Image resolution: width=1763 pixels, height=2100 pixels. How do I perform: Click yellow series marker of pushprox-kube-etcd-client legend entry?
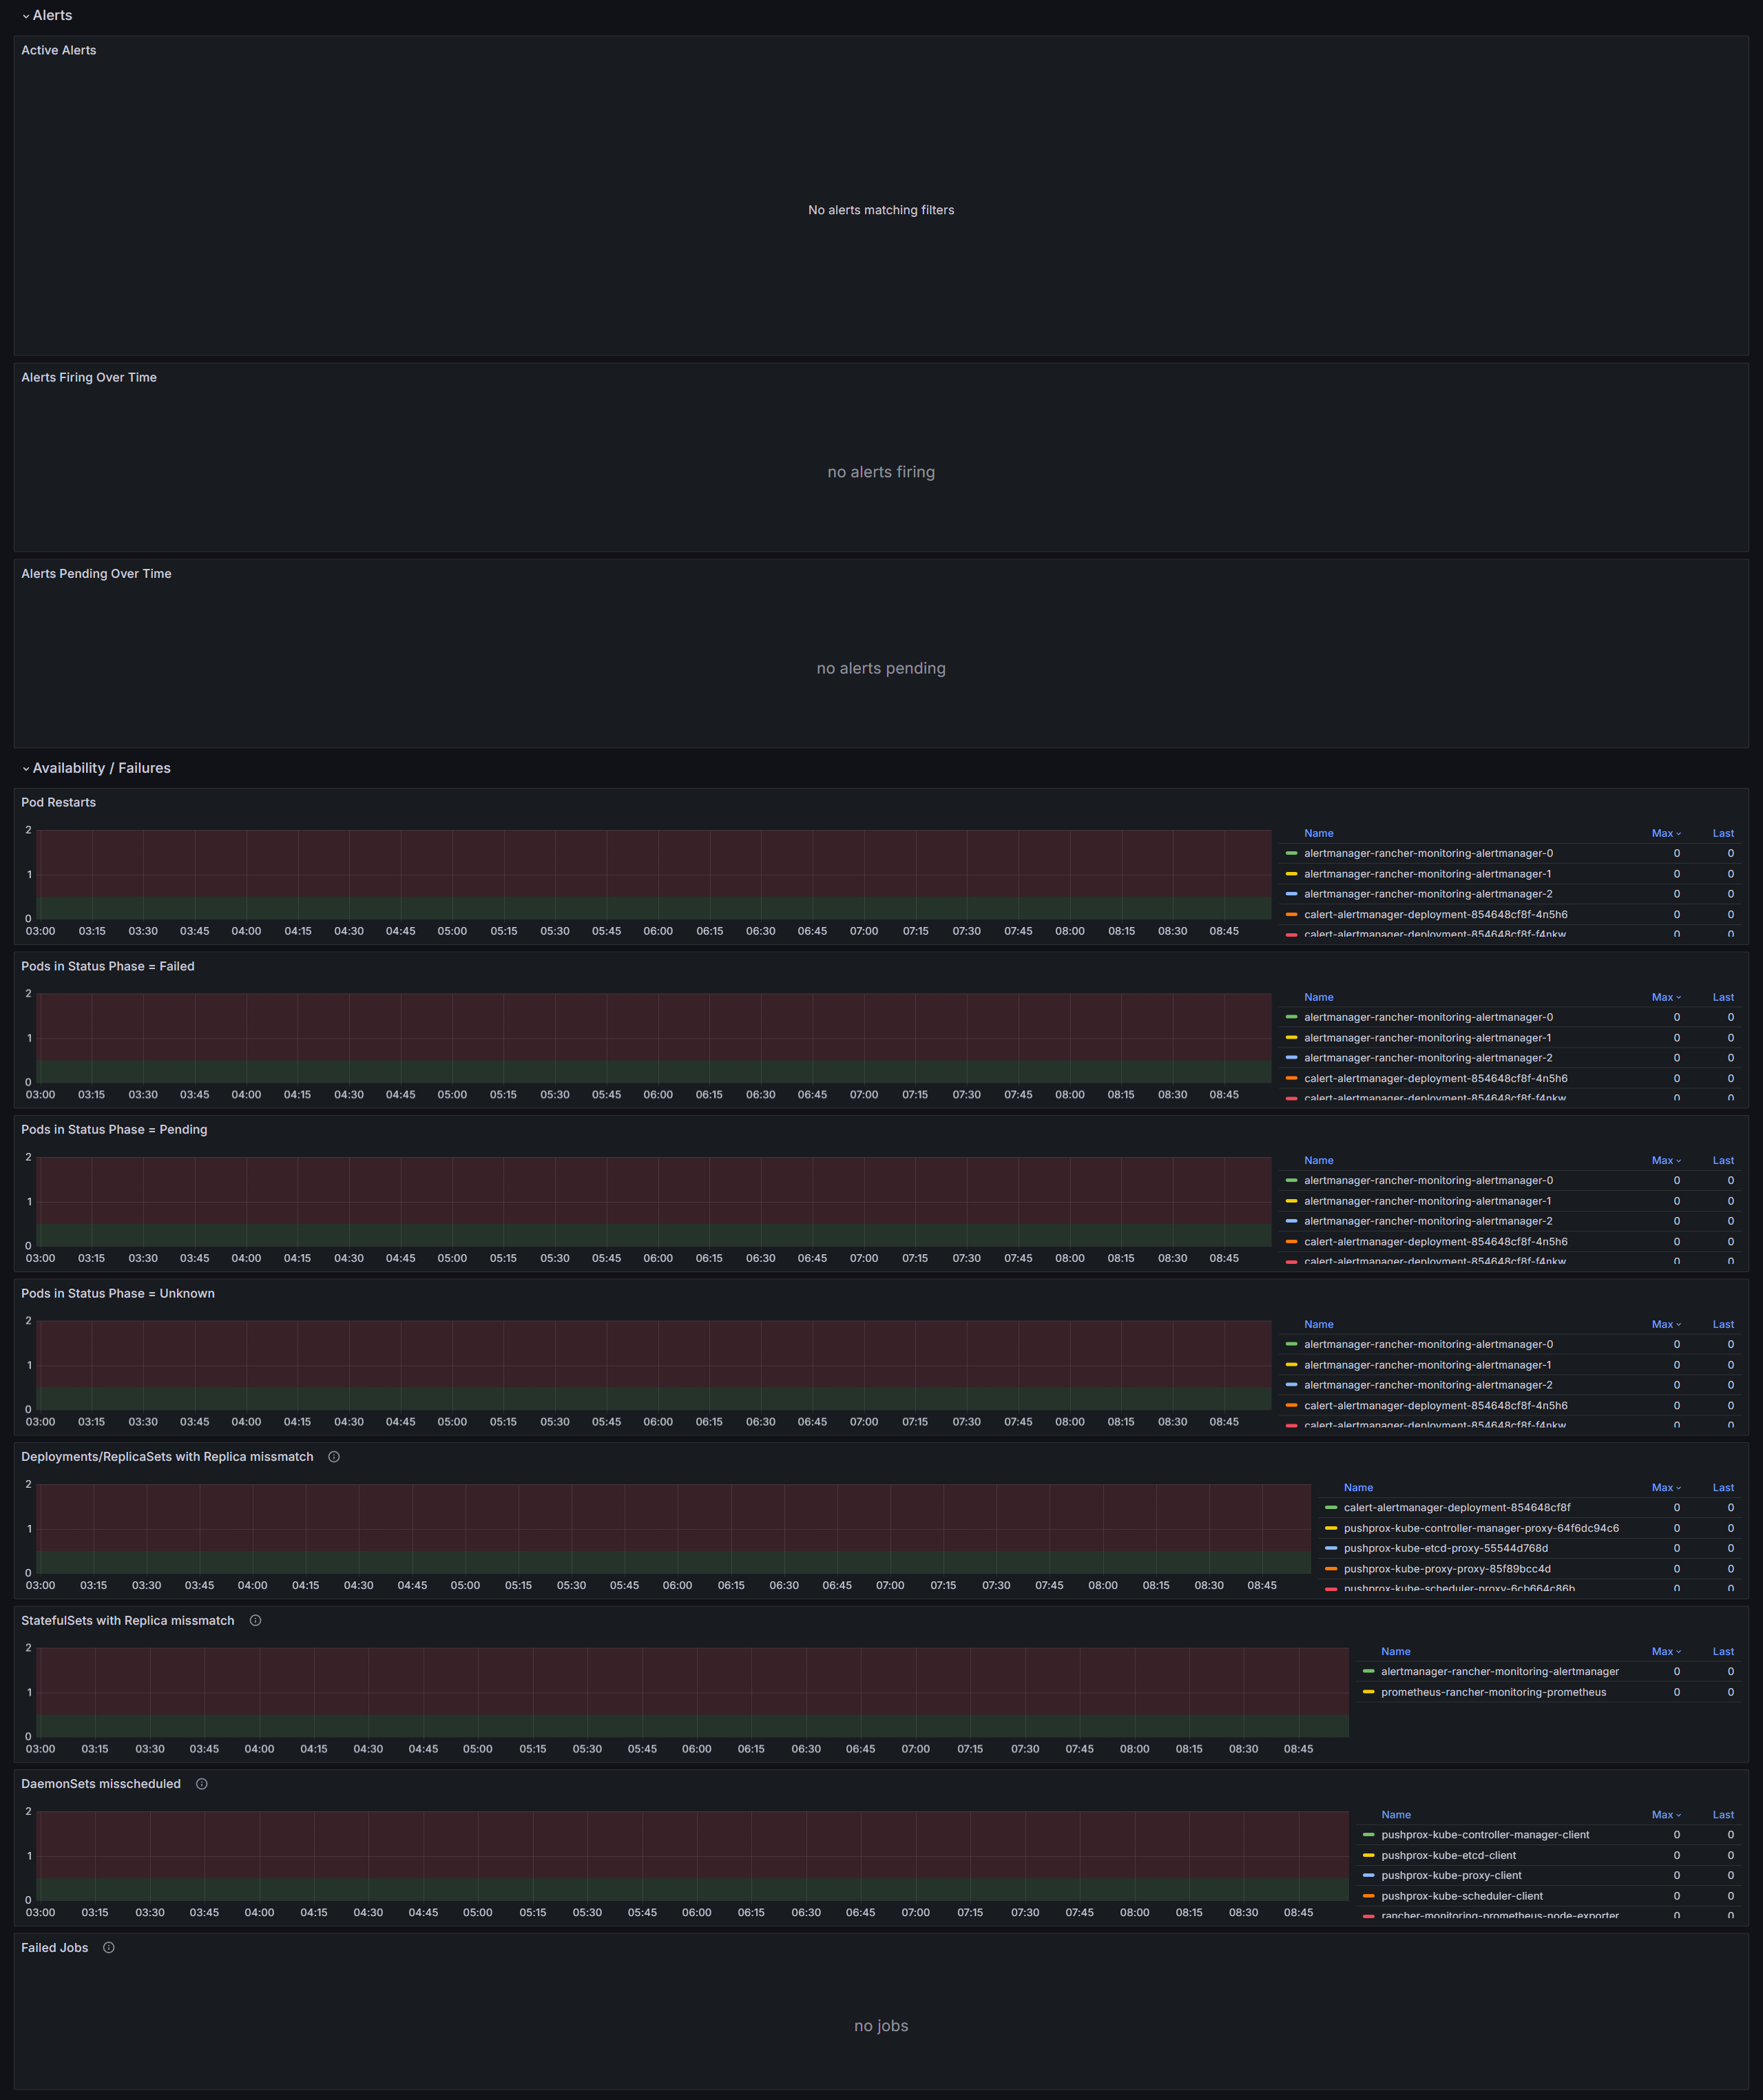click(1368, 1856)
